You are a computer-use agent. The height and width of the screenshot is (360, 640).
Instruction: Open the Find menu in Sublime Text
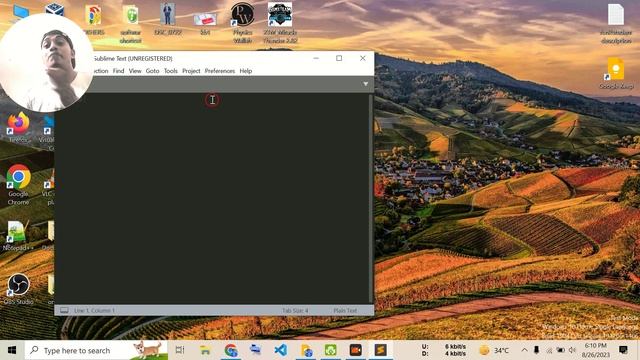(x=118, y=71)
